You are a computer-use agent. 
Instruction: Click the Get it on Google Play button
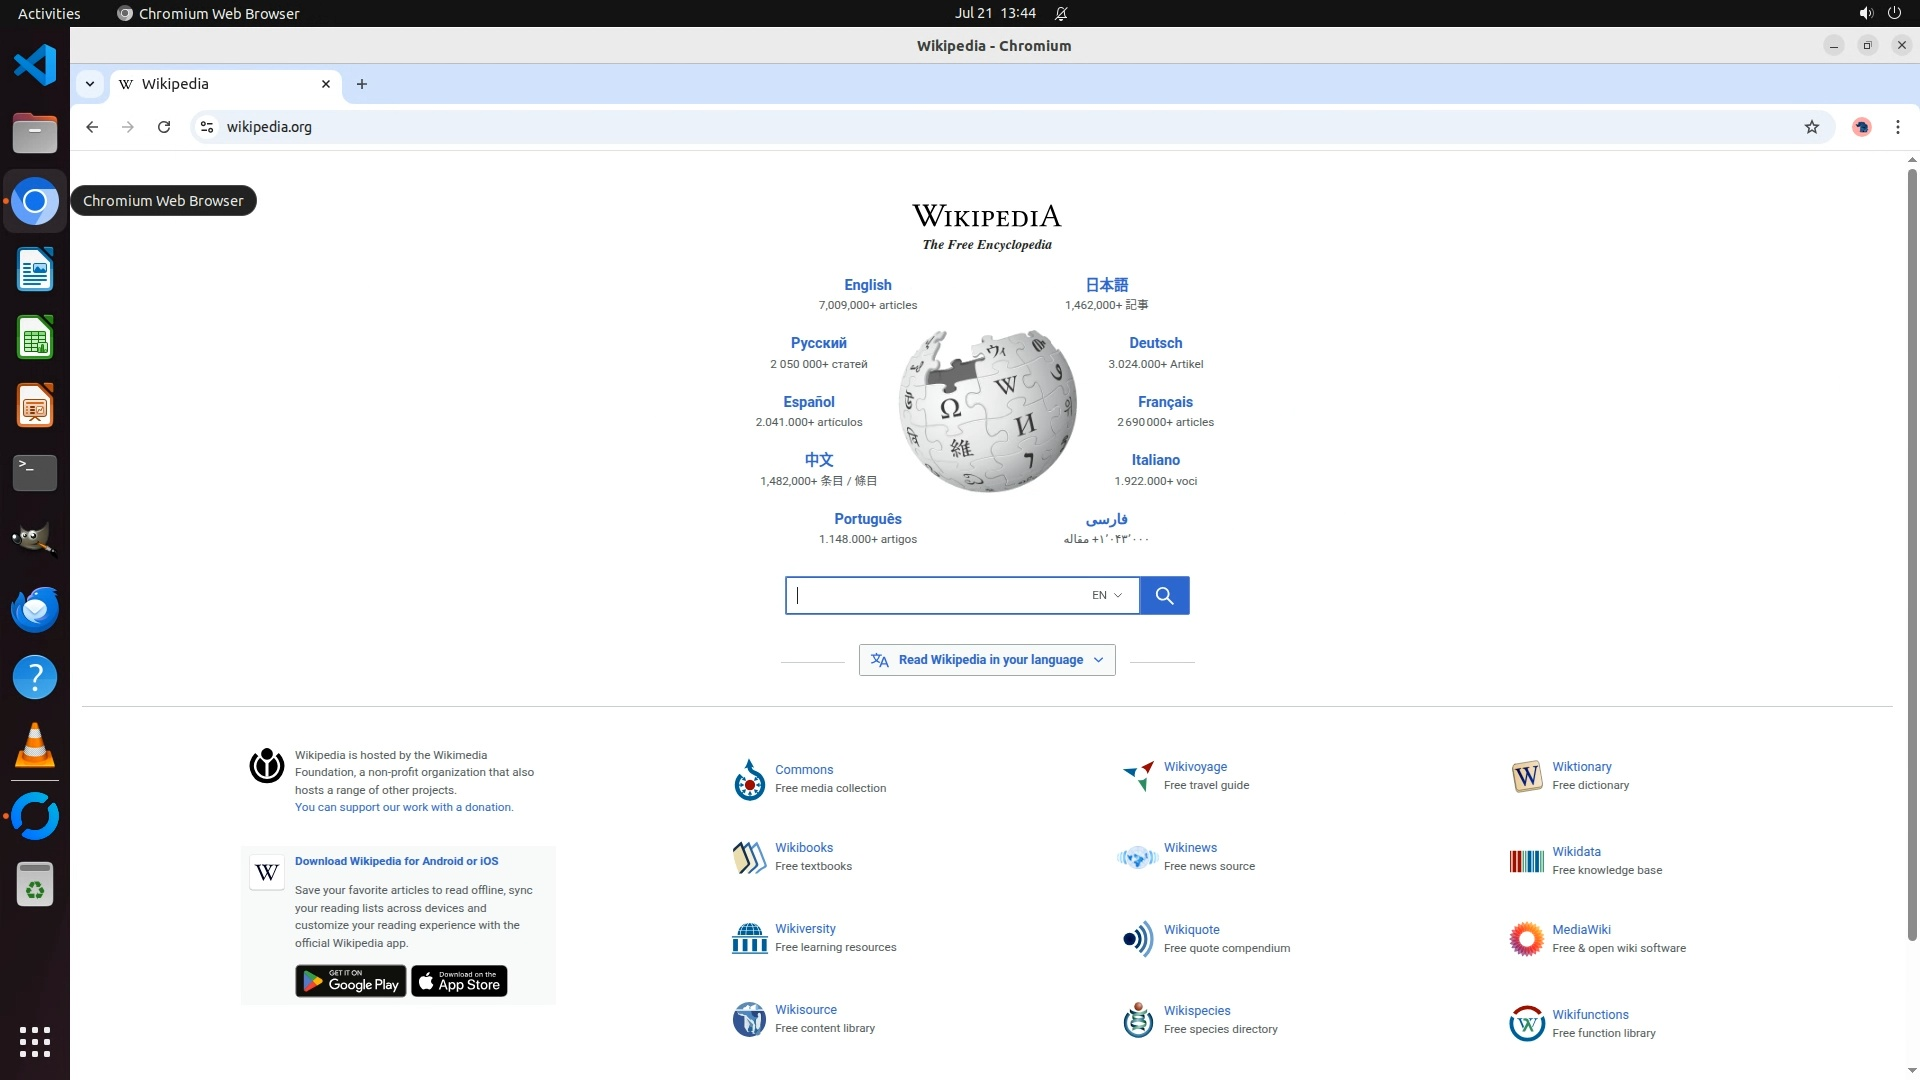click(350, 982)
